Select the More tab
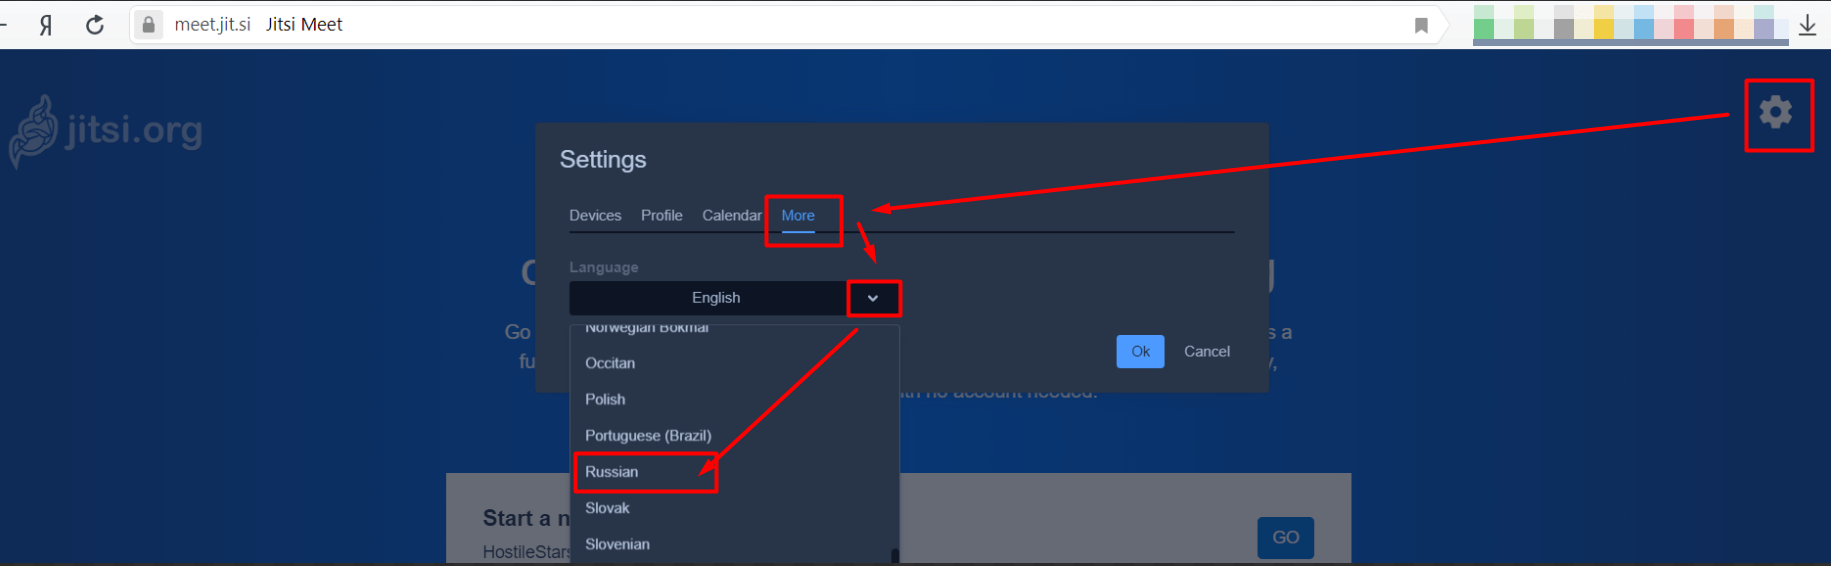 [x=798, y=216]
